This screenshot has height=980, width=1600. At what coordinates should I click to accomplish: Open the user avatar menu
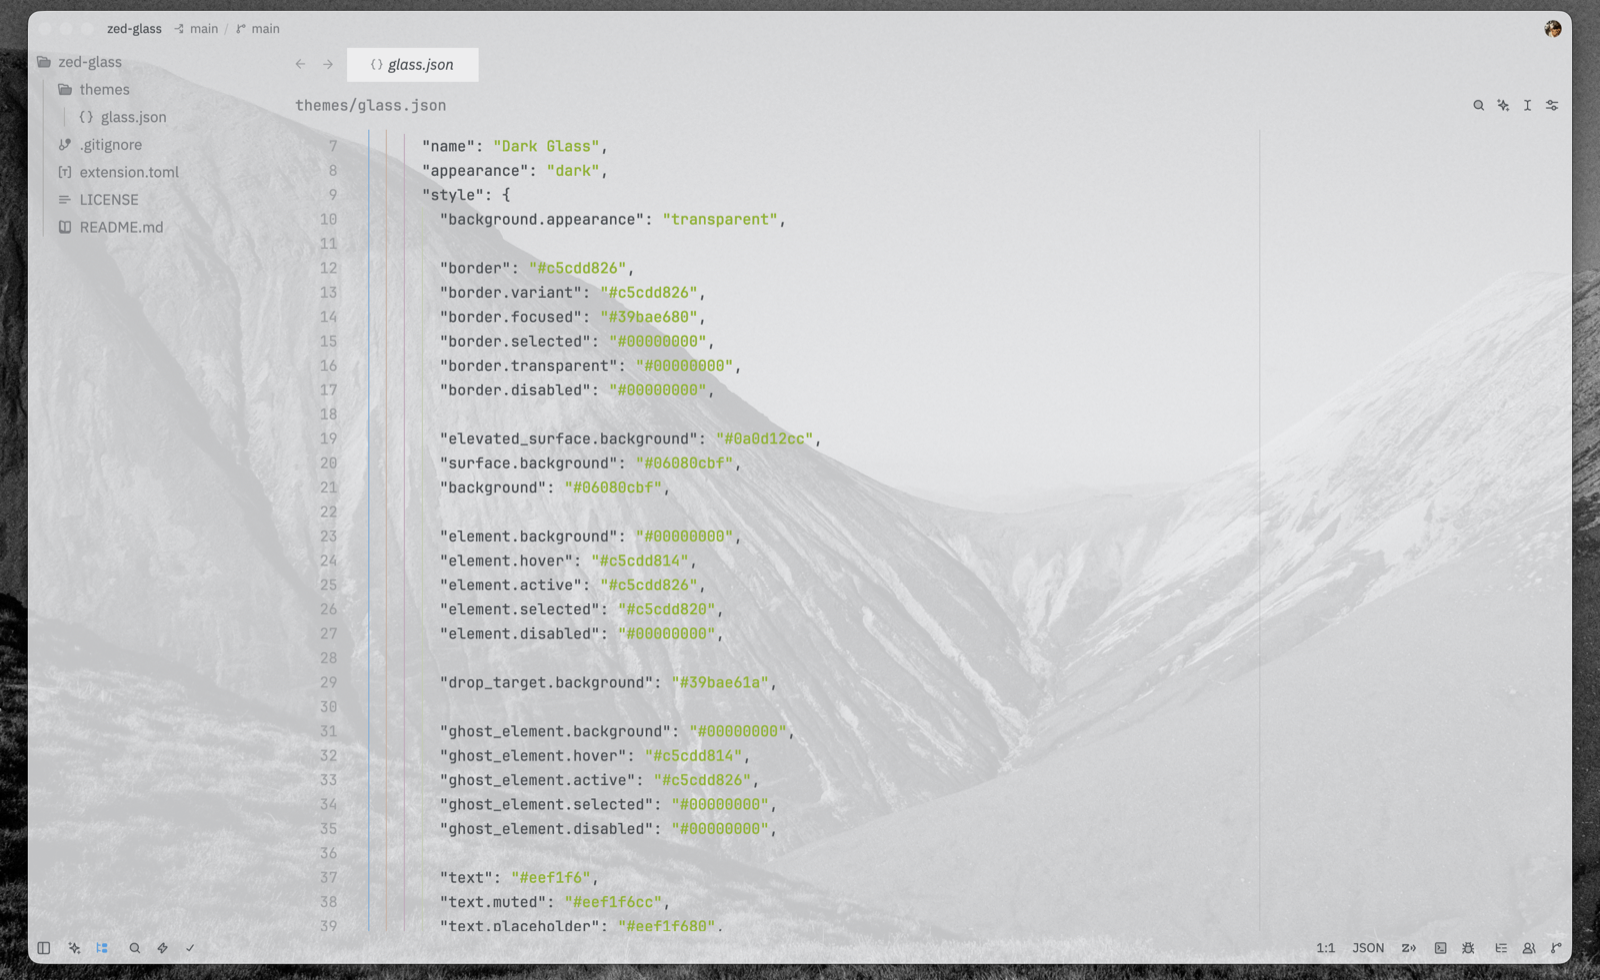pyautogui.click(x=1553, y=29)
